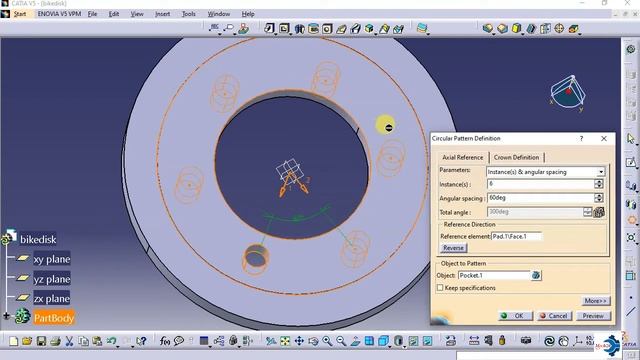Viewport: 640px width, 360px height.
Task: Click the Hole tool icon
Action: (327, 29)
